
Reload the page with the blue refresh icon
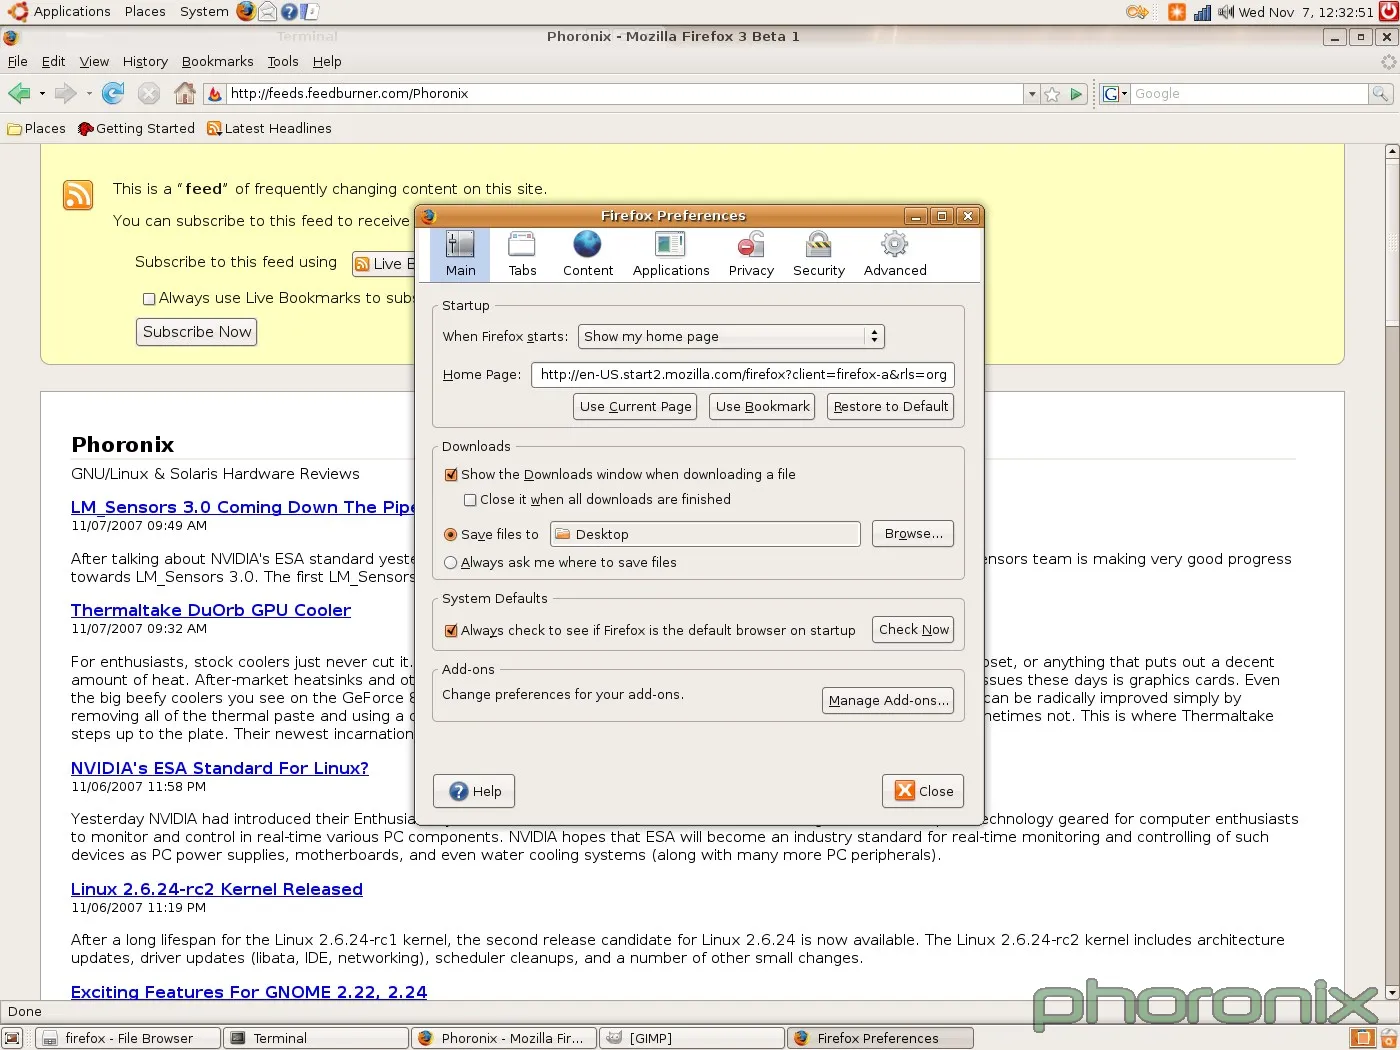click(x=113, y=93)
